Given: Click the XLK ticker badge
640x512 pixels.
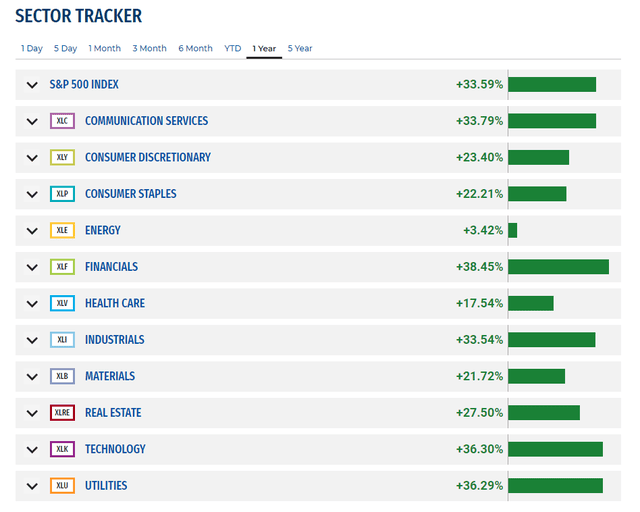Looking at the screenshot, I should (62, 450).
